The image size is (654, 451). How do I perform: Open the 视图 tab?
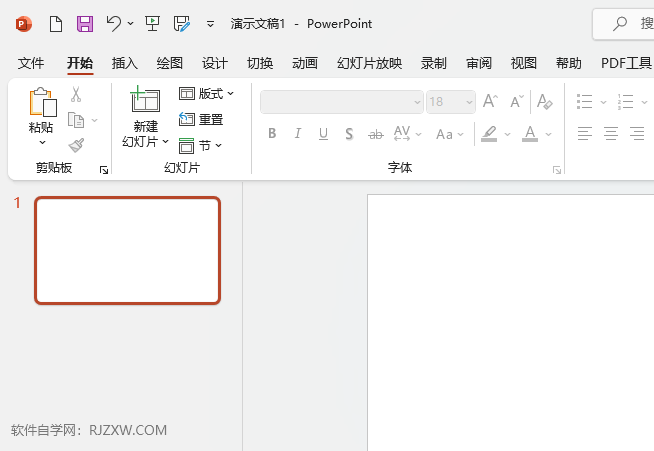pyautogui.click(x=524, y=63)
